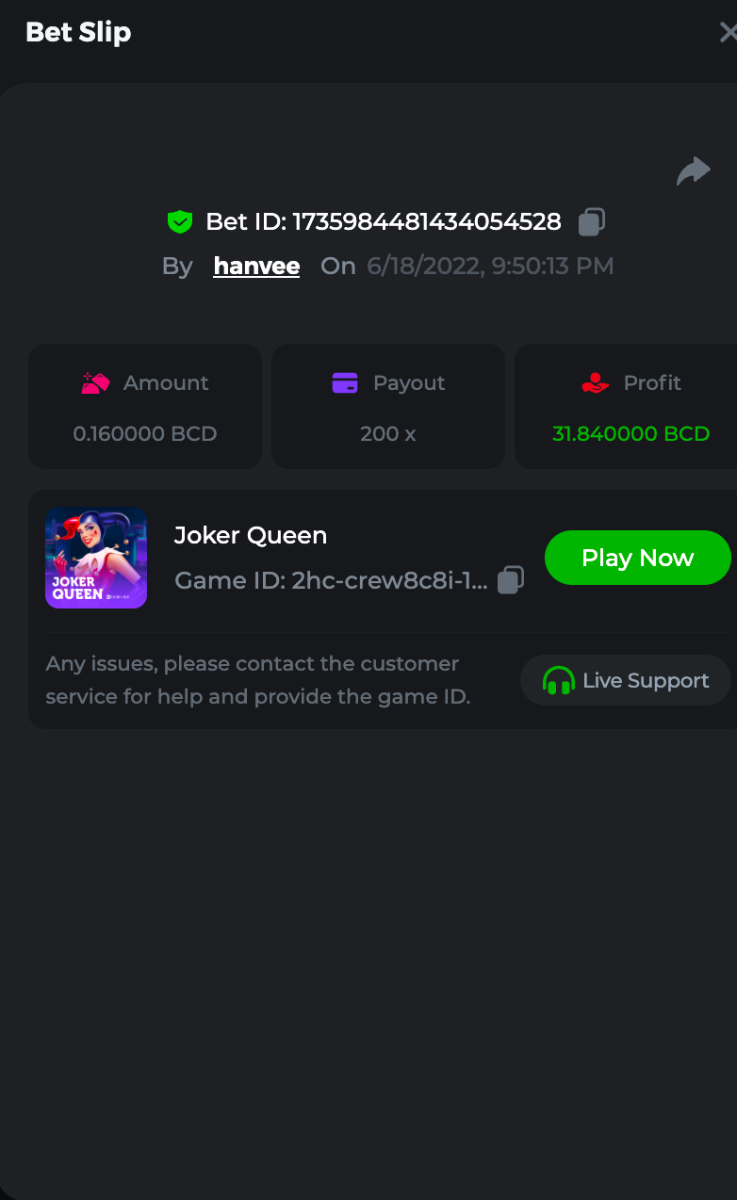Click the 31.840000 BCD profit value
Image resolution: width=737 pixels, height=1200 pixels.
pos(631,434)
